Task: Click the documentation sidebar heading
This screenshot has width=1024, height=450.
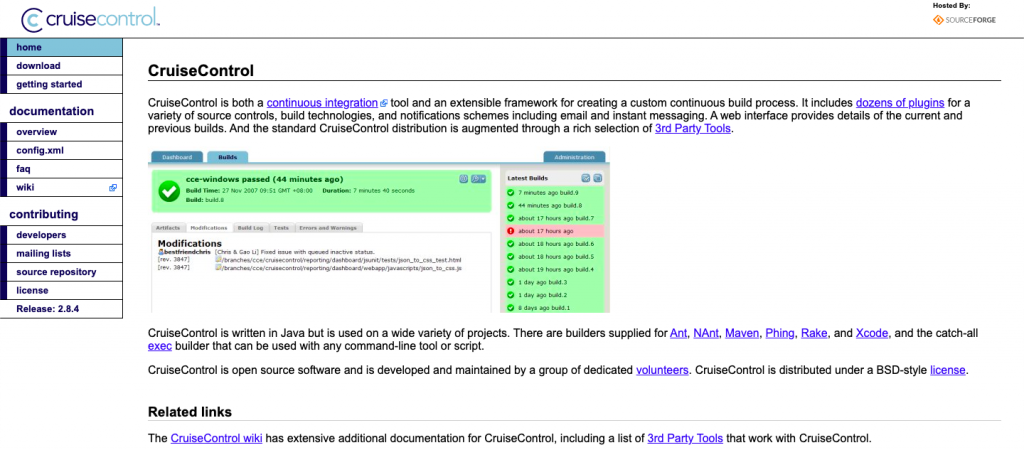Action: click(x=52, y=111)
